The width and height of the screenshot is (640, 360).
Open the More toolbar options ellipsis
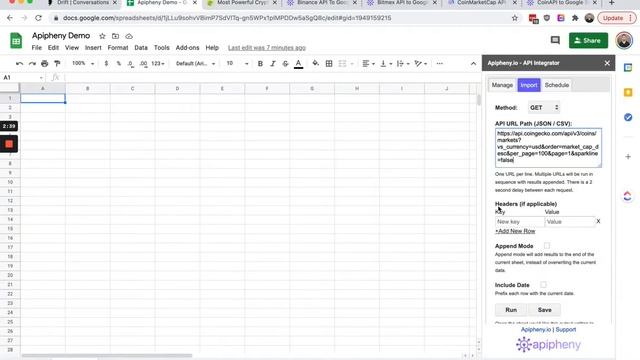pyautogui.click(x=439, y=64)
